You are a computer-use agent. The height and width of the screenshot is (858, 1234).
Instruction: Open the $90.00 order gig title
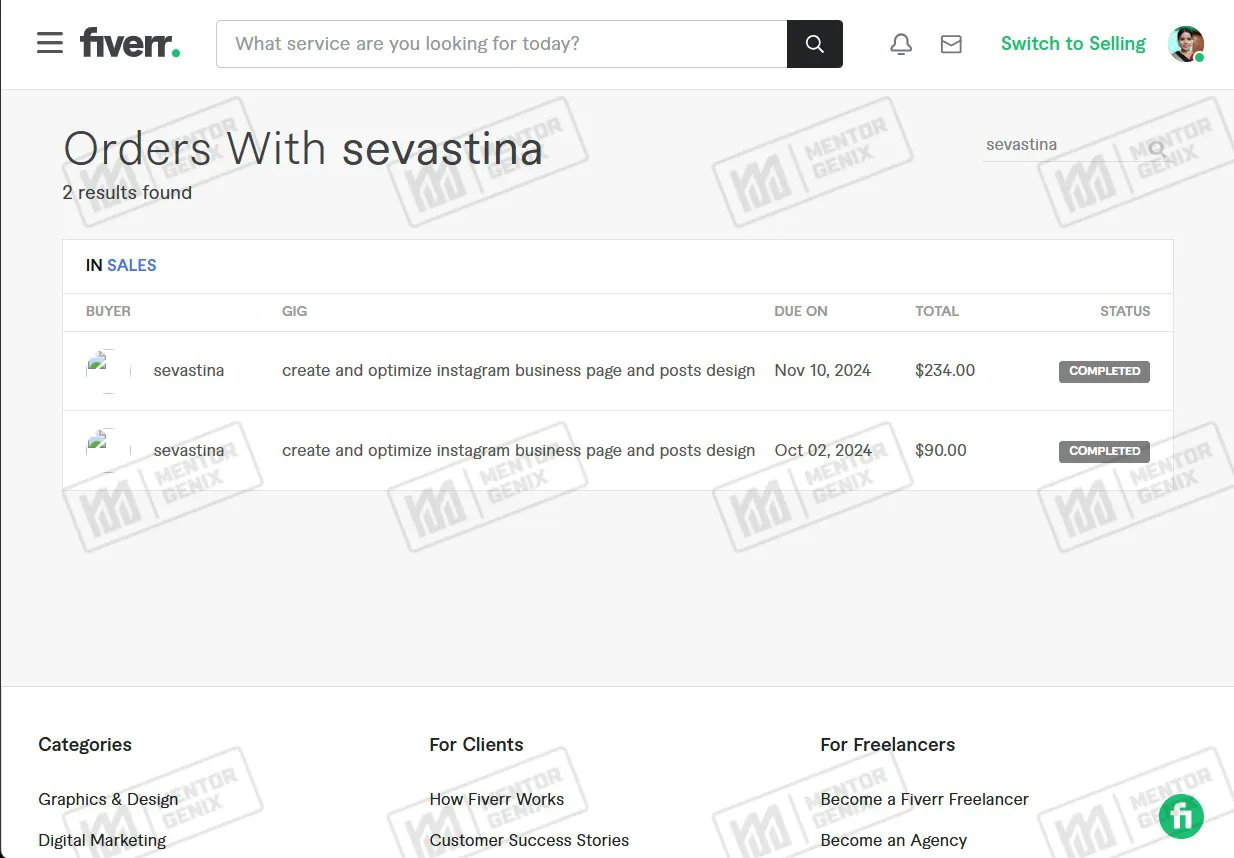click(x=518, y=451)
